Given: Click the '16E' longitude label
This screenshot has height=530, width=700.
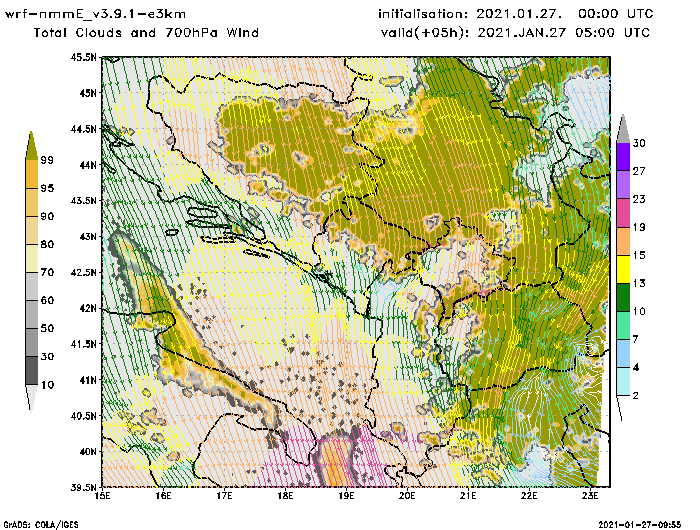Looking at the screenshot, I should click(163, 496).
